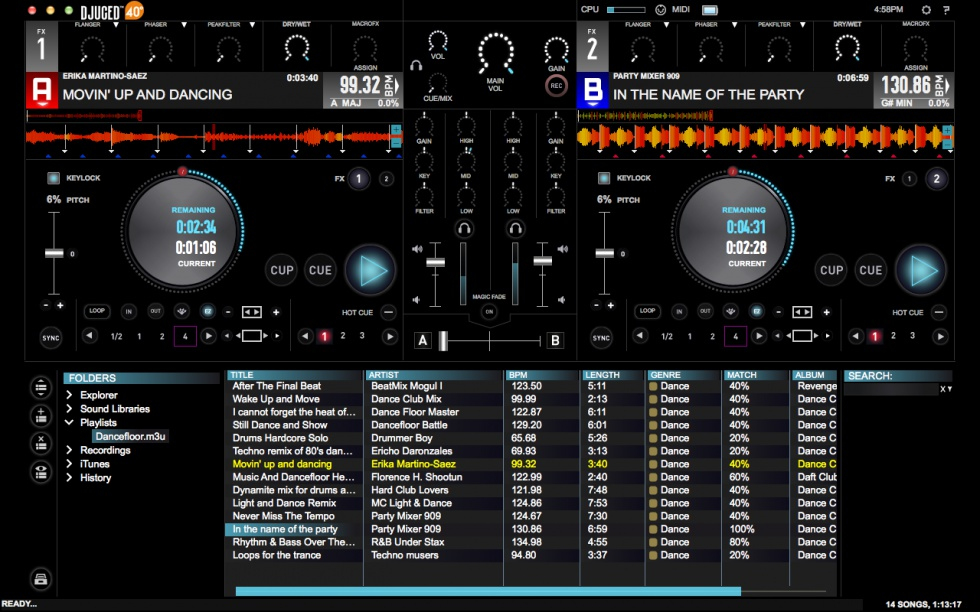Click previous loop length arrow on deck B
Screen dimensions: 980x612
639,336
